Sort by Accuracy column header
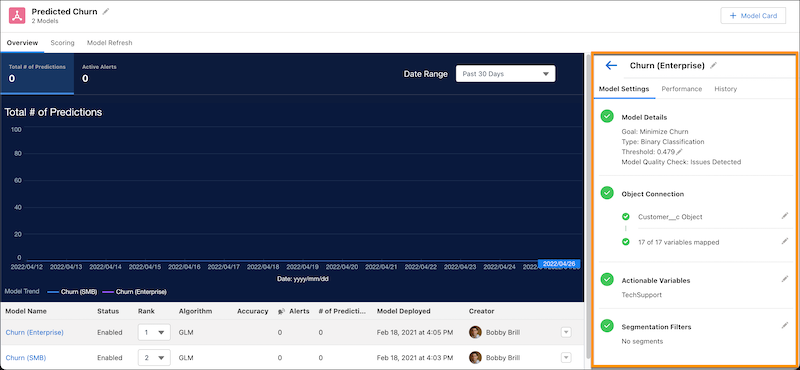 click(x=253, y=311)
